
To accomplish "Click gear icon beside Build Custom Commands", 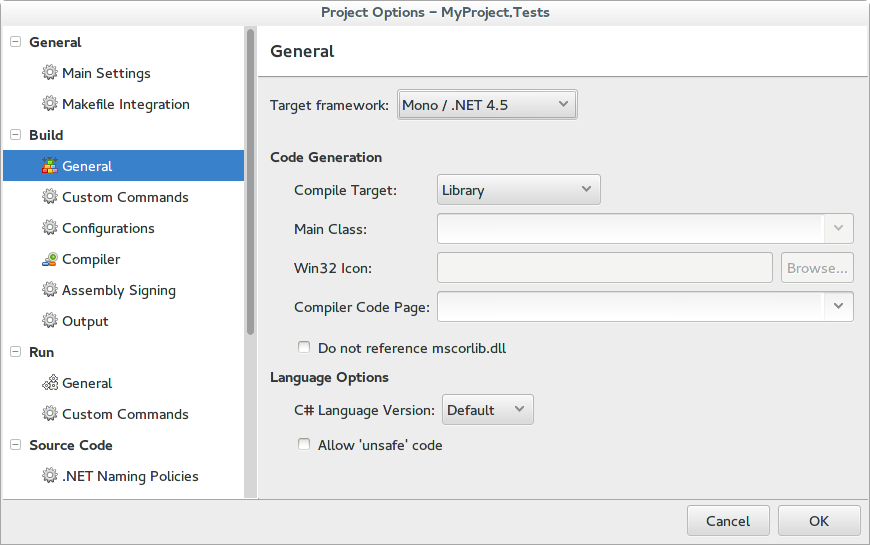I will [x=50, y=196].
